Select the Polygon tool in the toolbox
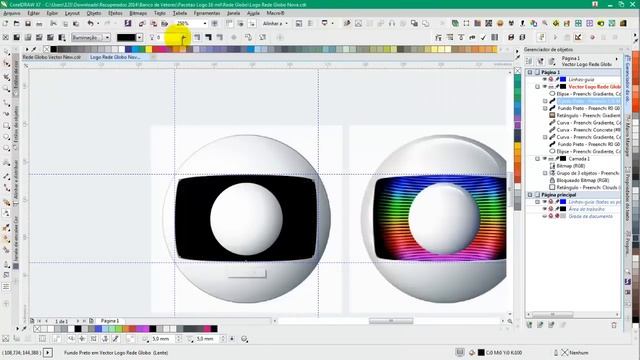The width and height of the screenshot is (640, 360). coord(7,149)
